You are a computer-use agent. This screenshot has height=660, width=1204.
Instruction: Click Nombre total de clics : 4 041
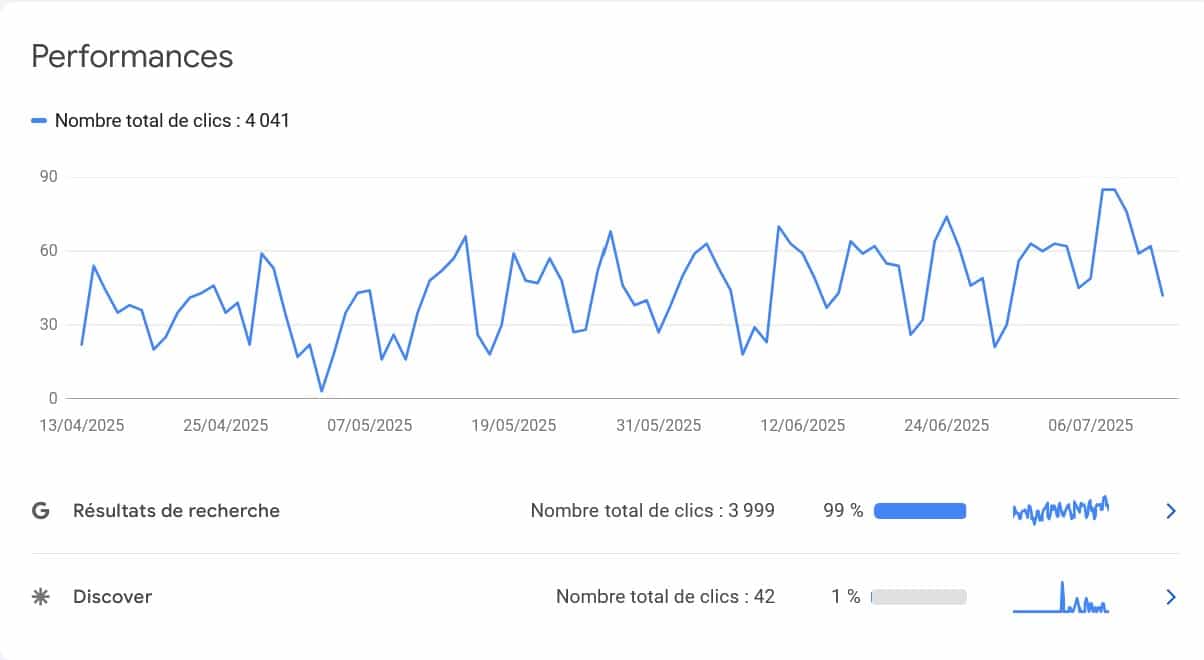coord(172,121)
